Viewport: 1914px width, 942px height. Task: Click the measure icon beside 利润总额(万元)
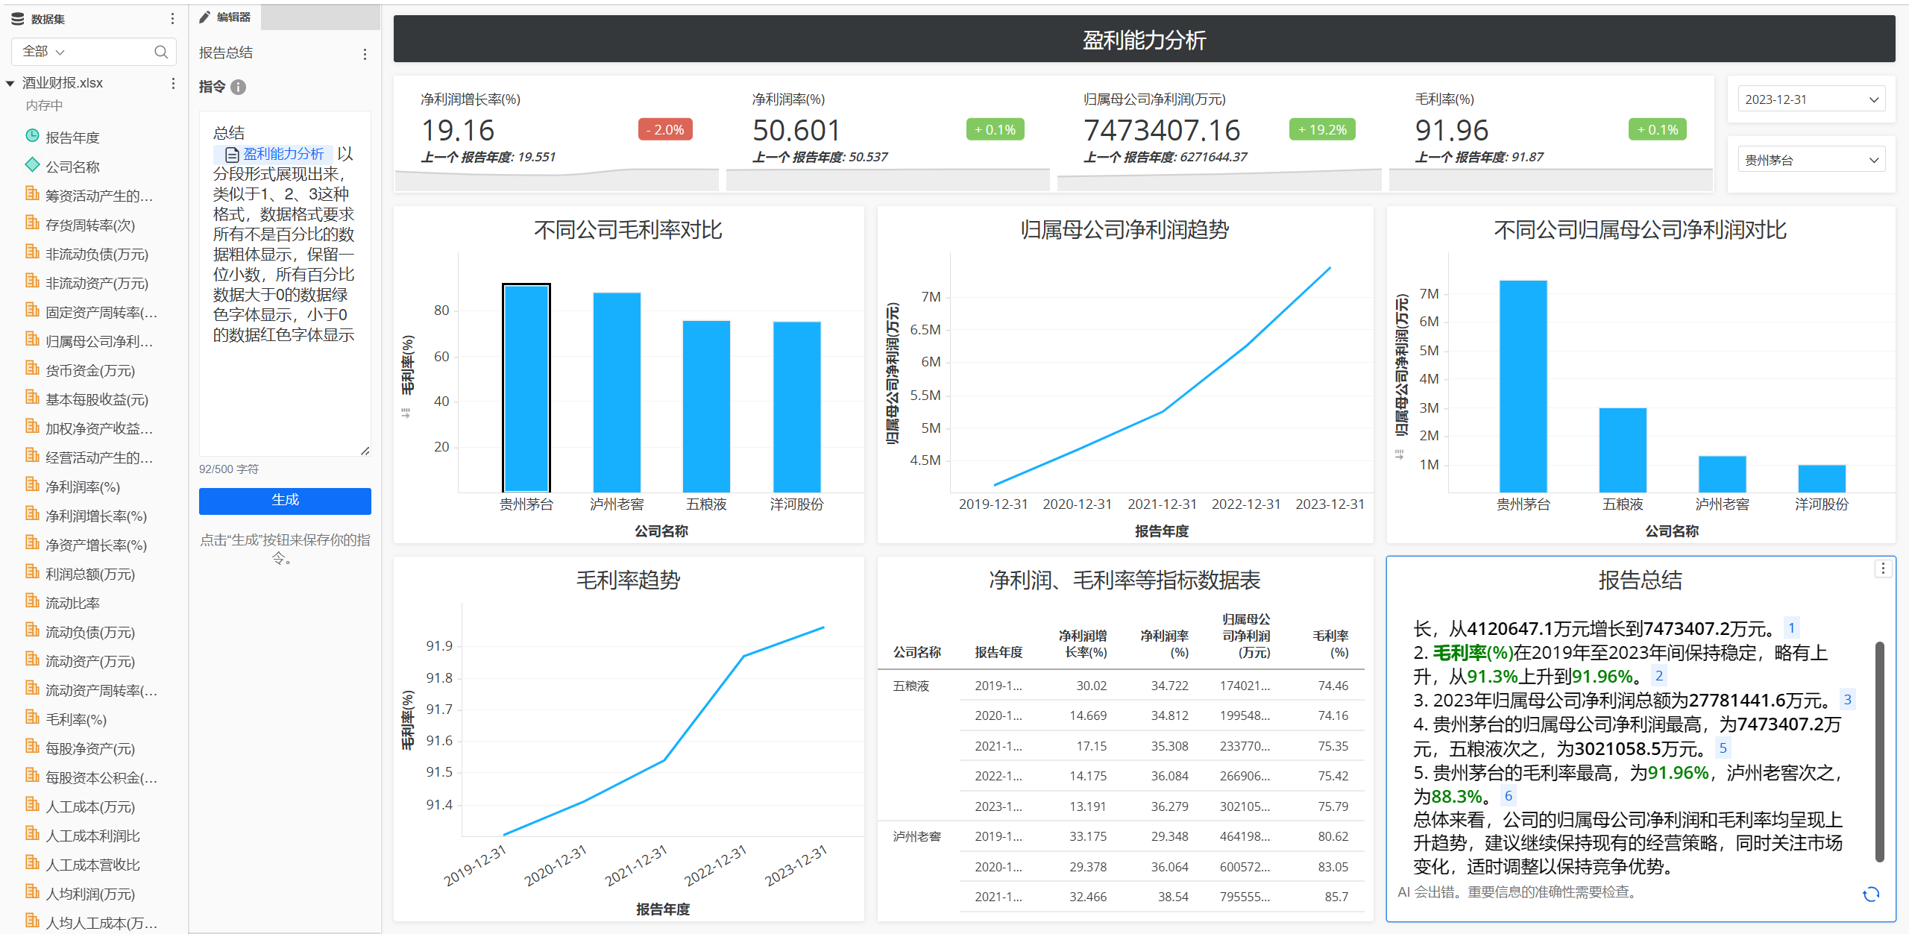click(x=32, y=572)
